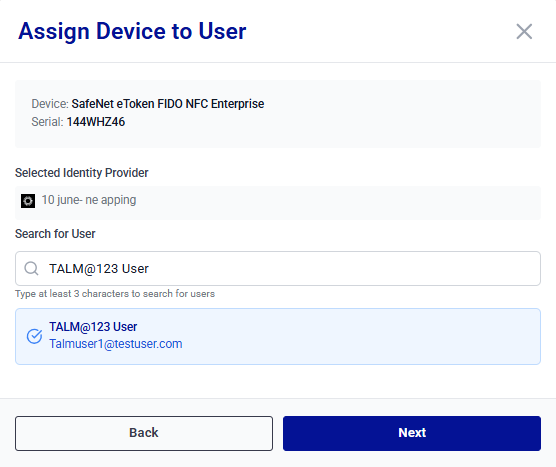Click the Serial label in info panel
This screenshot has width=556, height=467.
(48, 122)
